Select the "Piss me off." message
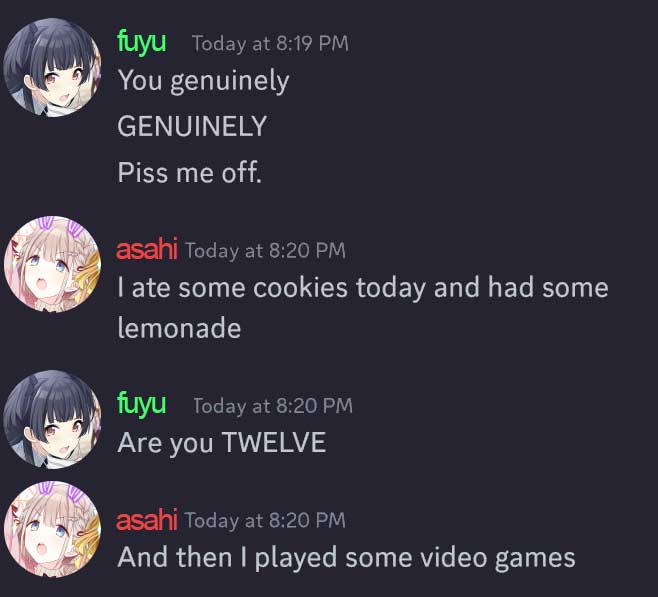Image resolution: width=658 pixels, height=597 pixels. click(190, 172)
